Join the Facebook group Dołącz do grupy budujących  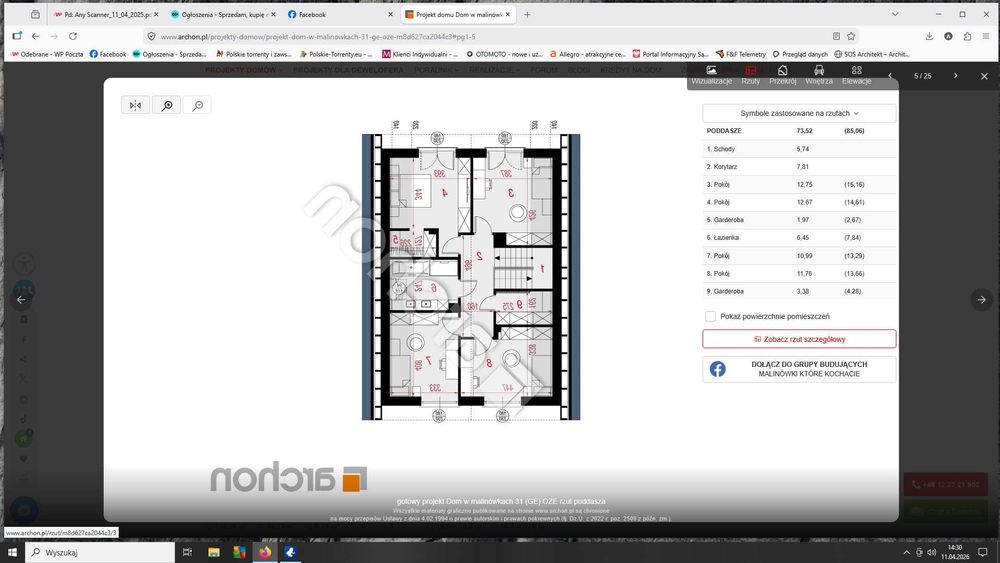[799, 369]
